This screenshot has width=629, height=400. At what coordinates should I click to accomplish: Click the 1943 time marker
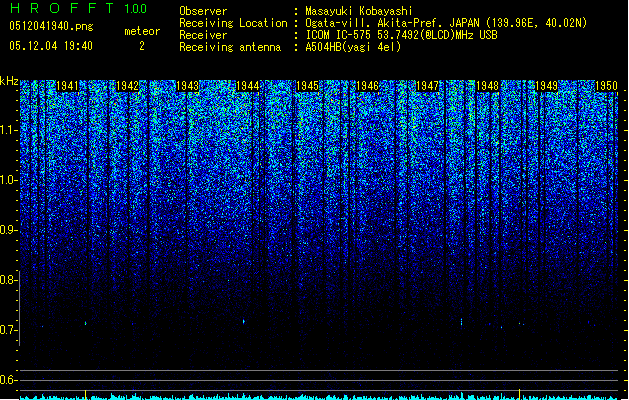coord(187,86)
